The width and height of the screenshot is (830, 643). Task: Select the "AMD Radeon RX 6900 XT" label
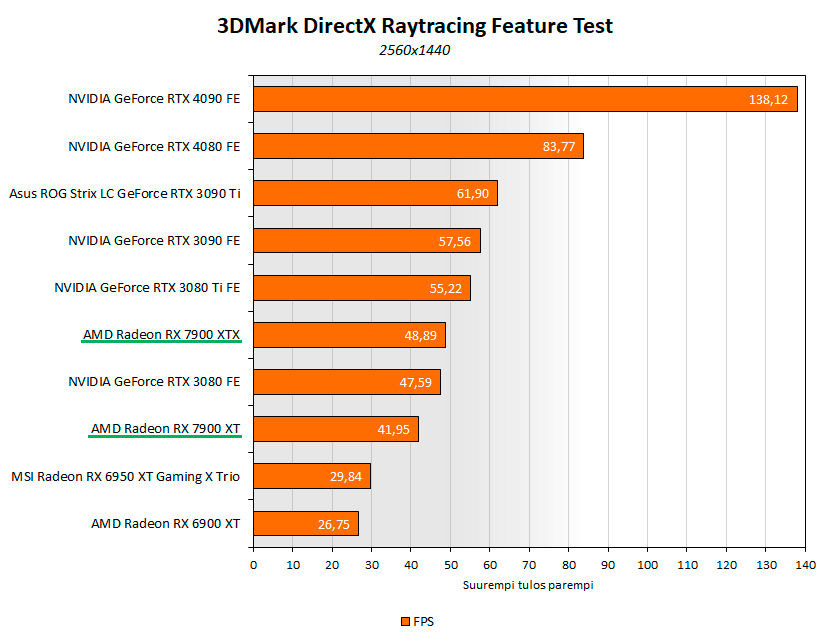[x=166, y=524]
